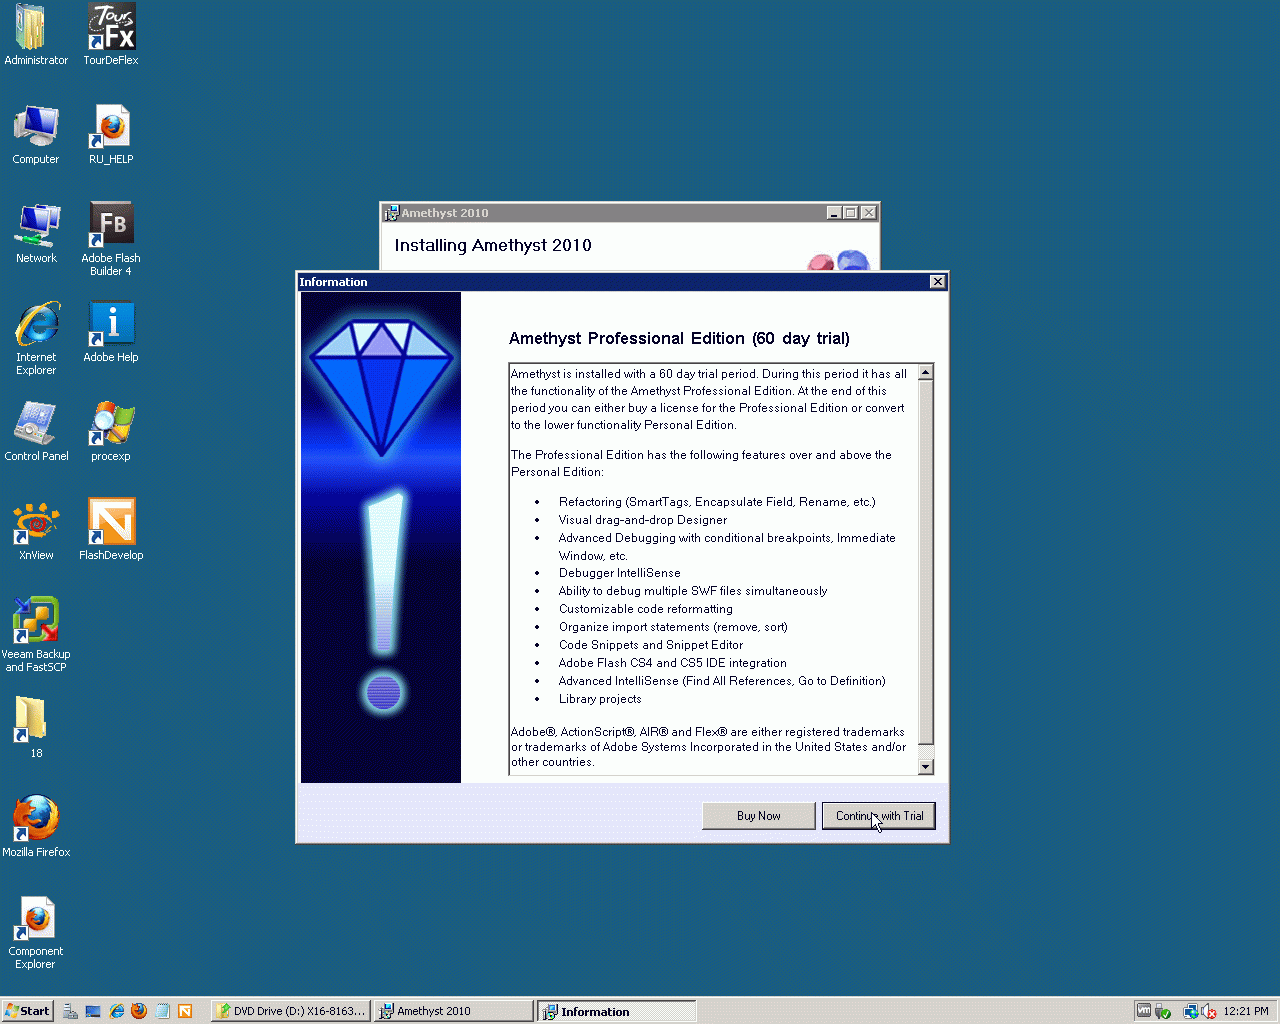
Task: Click the scroll up arrow in the info text box
Action: coord(925,373)
